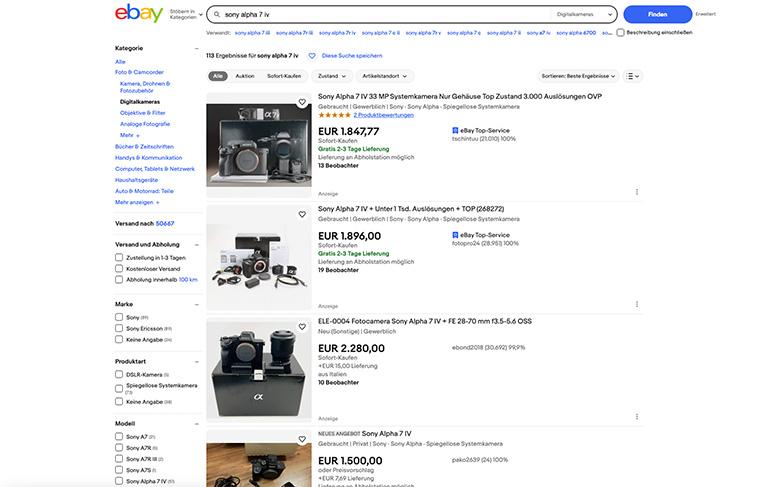Tick the Sony brand checkbox
The width and height of the screenshot is (770, 487).
click(119, 317)
